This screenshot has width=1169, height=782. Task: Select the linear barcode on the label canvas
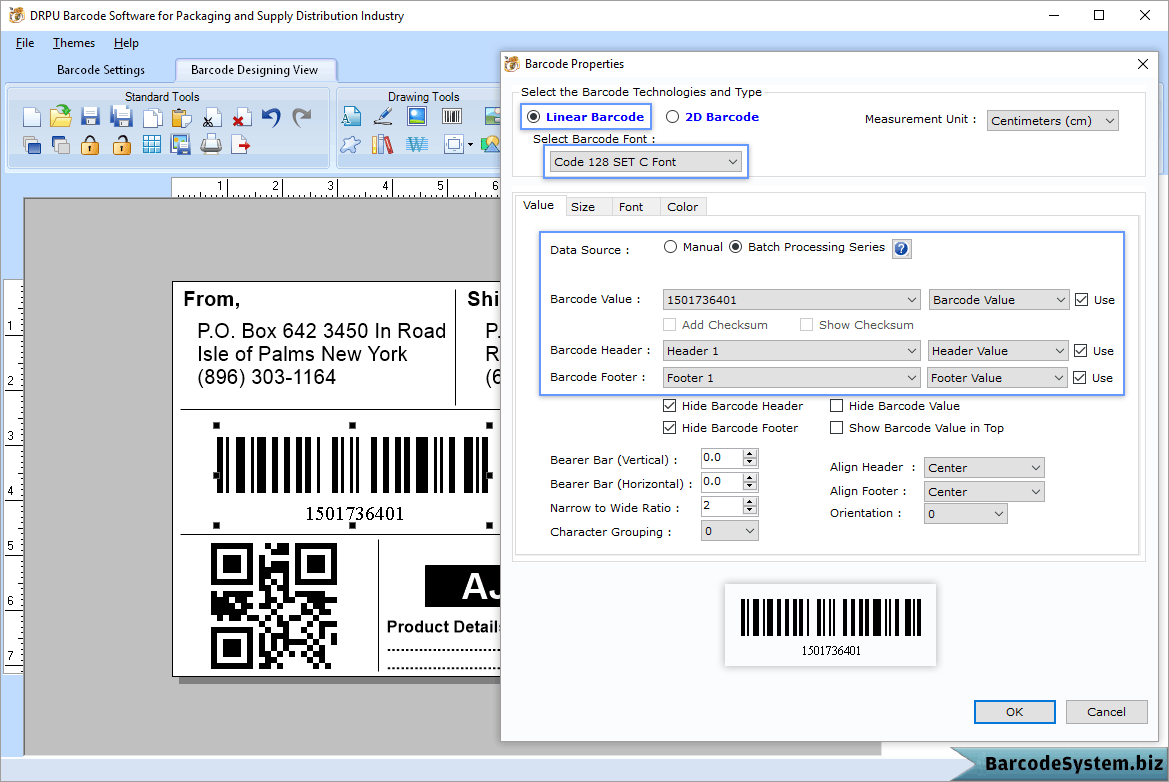(x=353, y=475)
